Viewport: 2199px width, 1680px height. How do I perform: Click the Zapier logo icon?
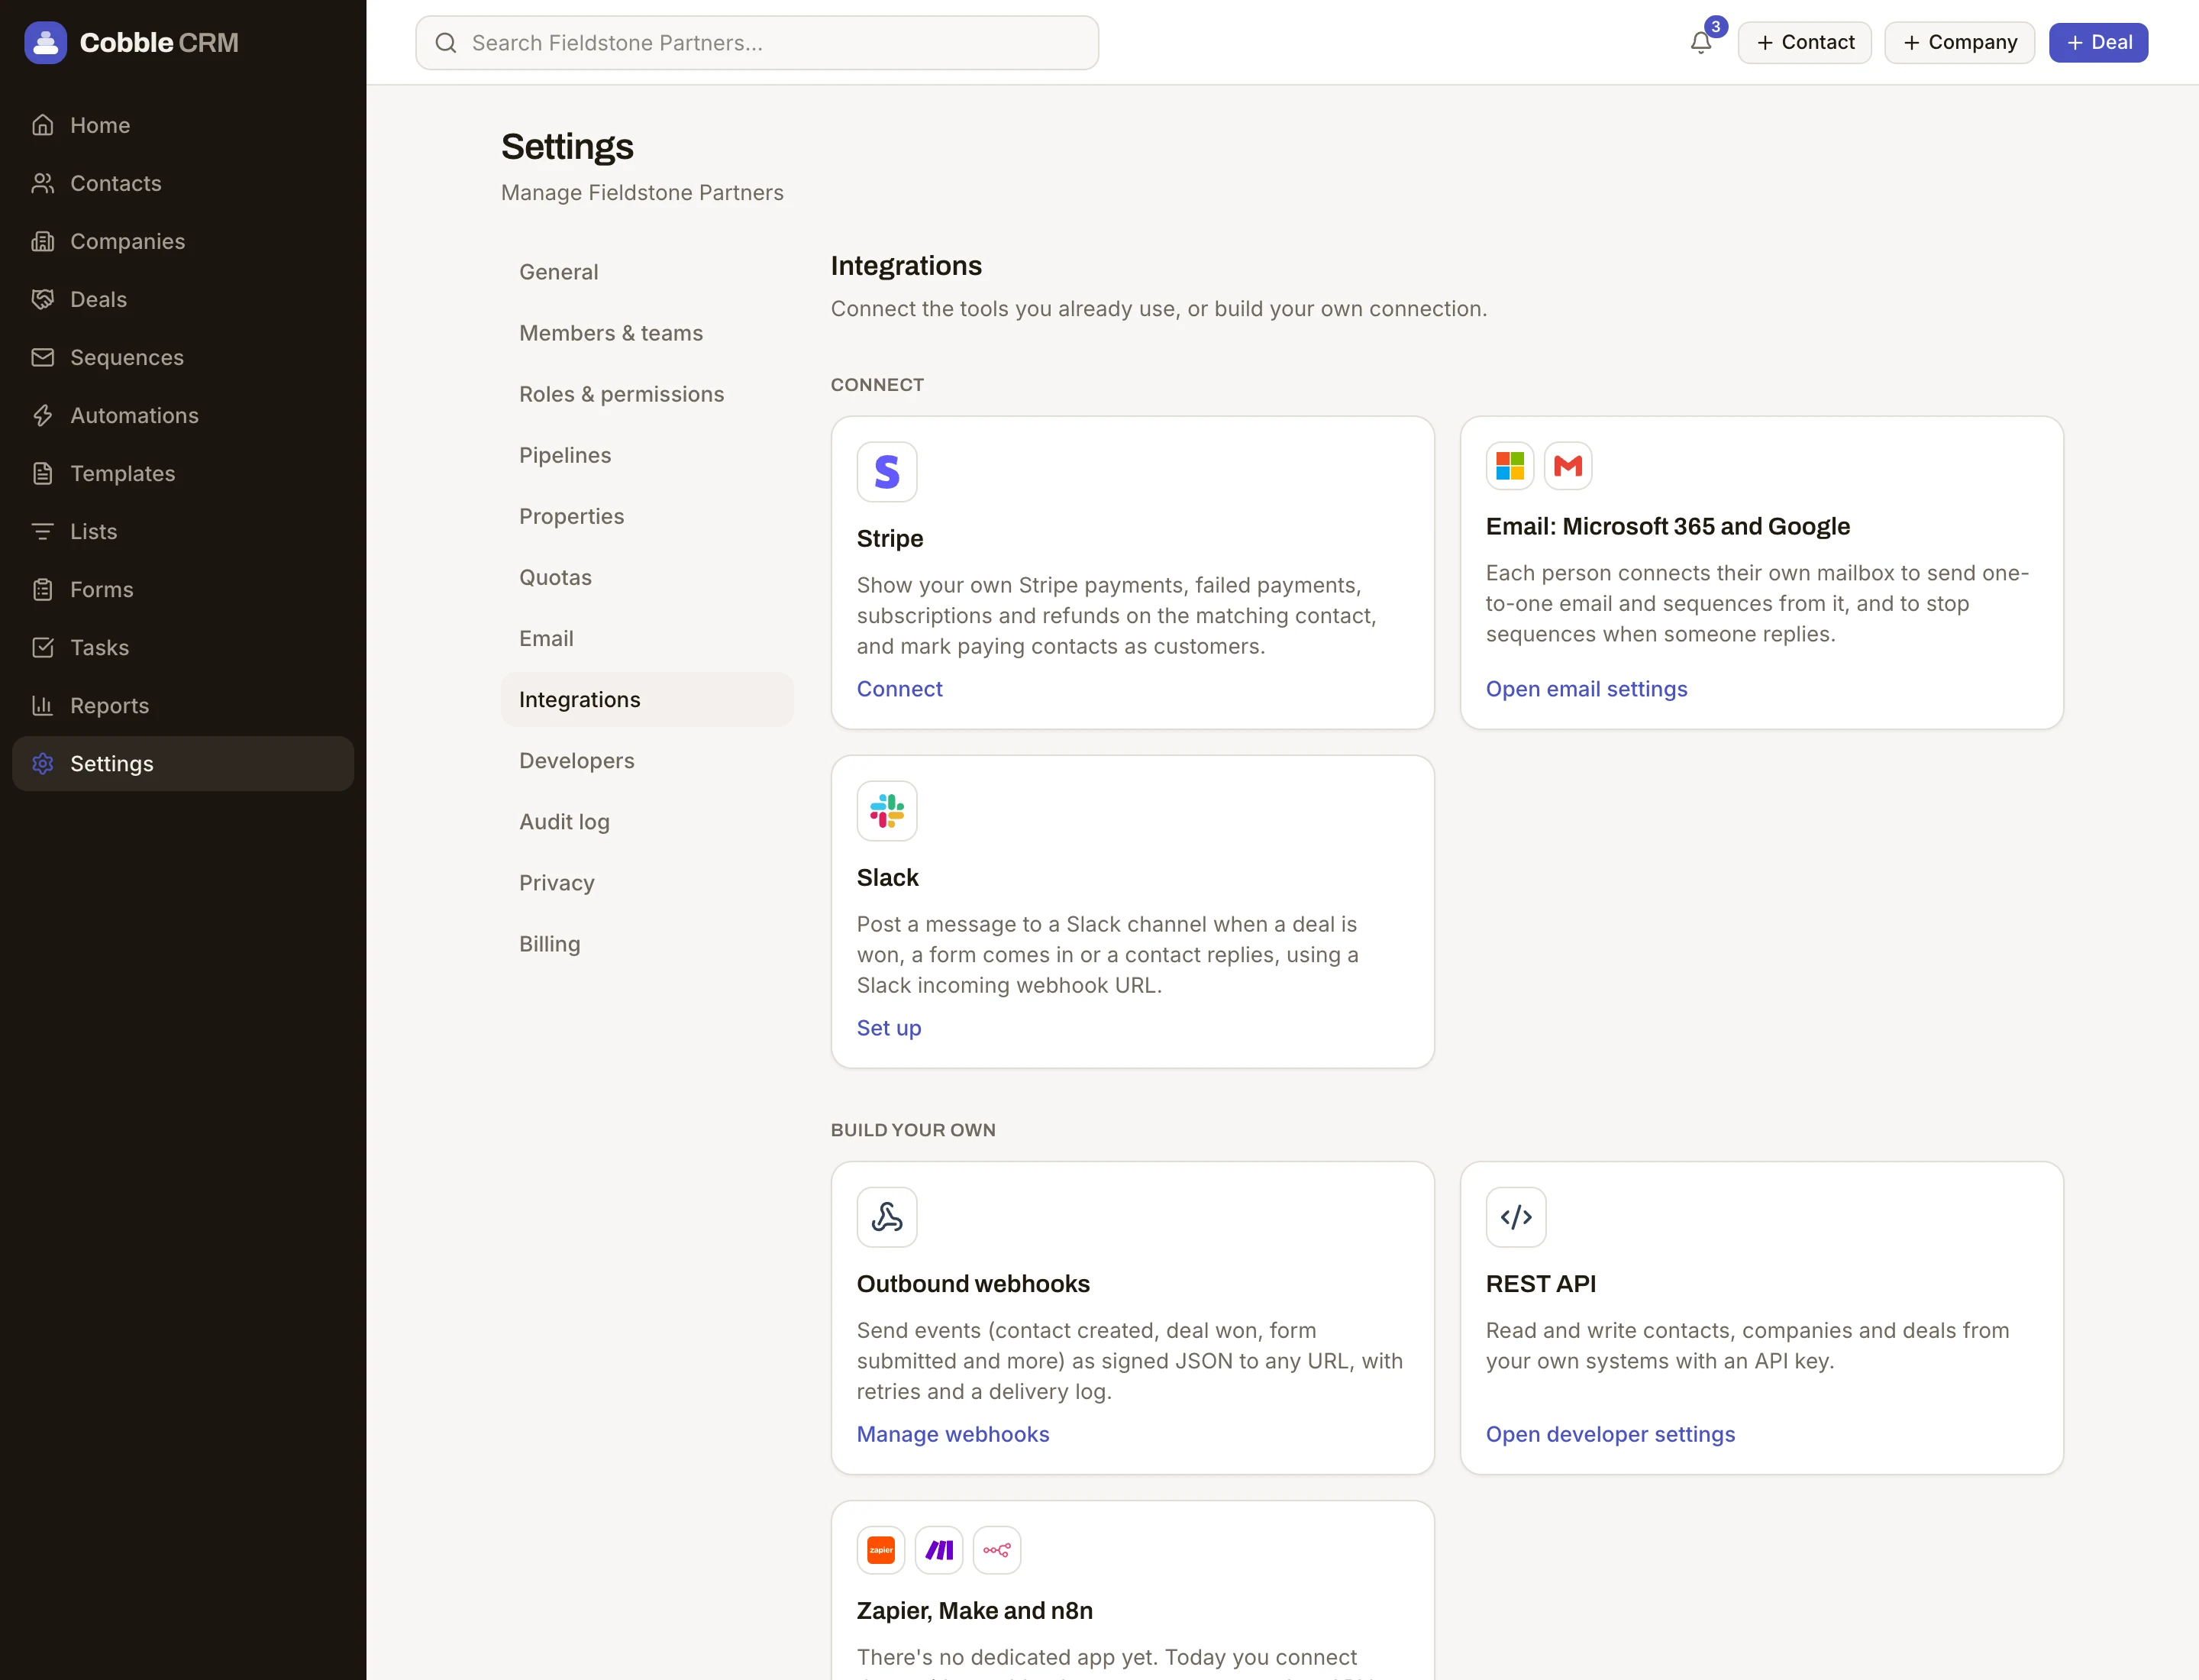coord(881,1550)
